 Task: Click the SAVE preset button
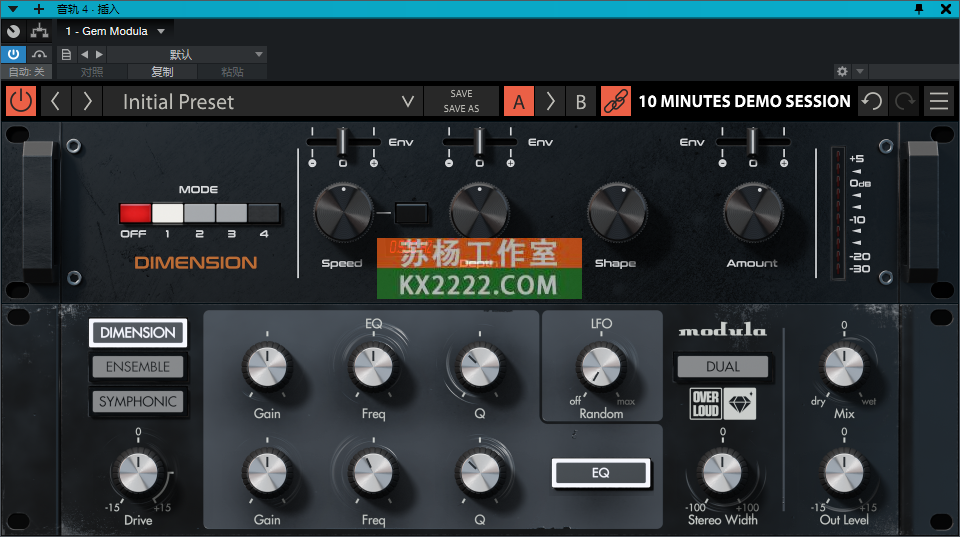coord(461,94)
